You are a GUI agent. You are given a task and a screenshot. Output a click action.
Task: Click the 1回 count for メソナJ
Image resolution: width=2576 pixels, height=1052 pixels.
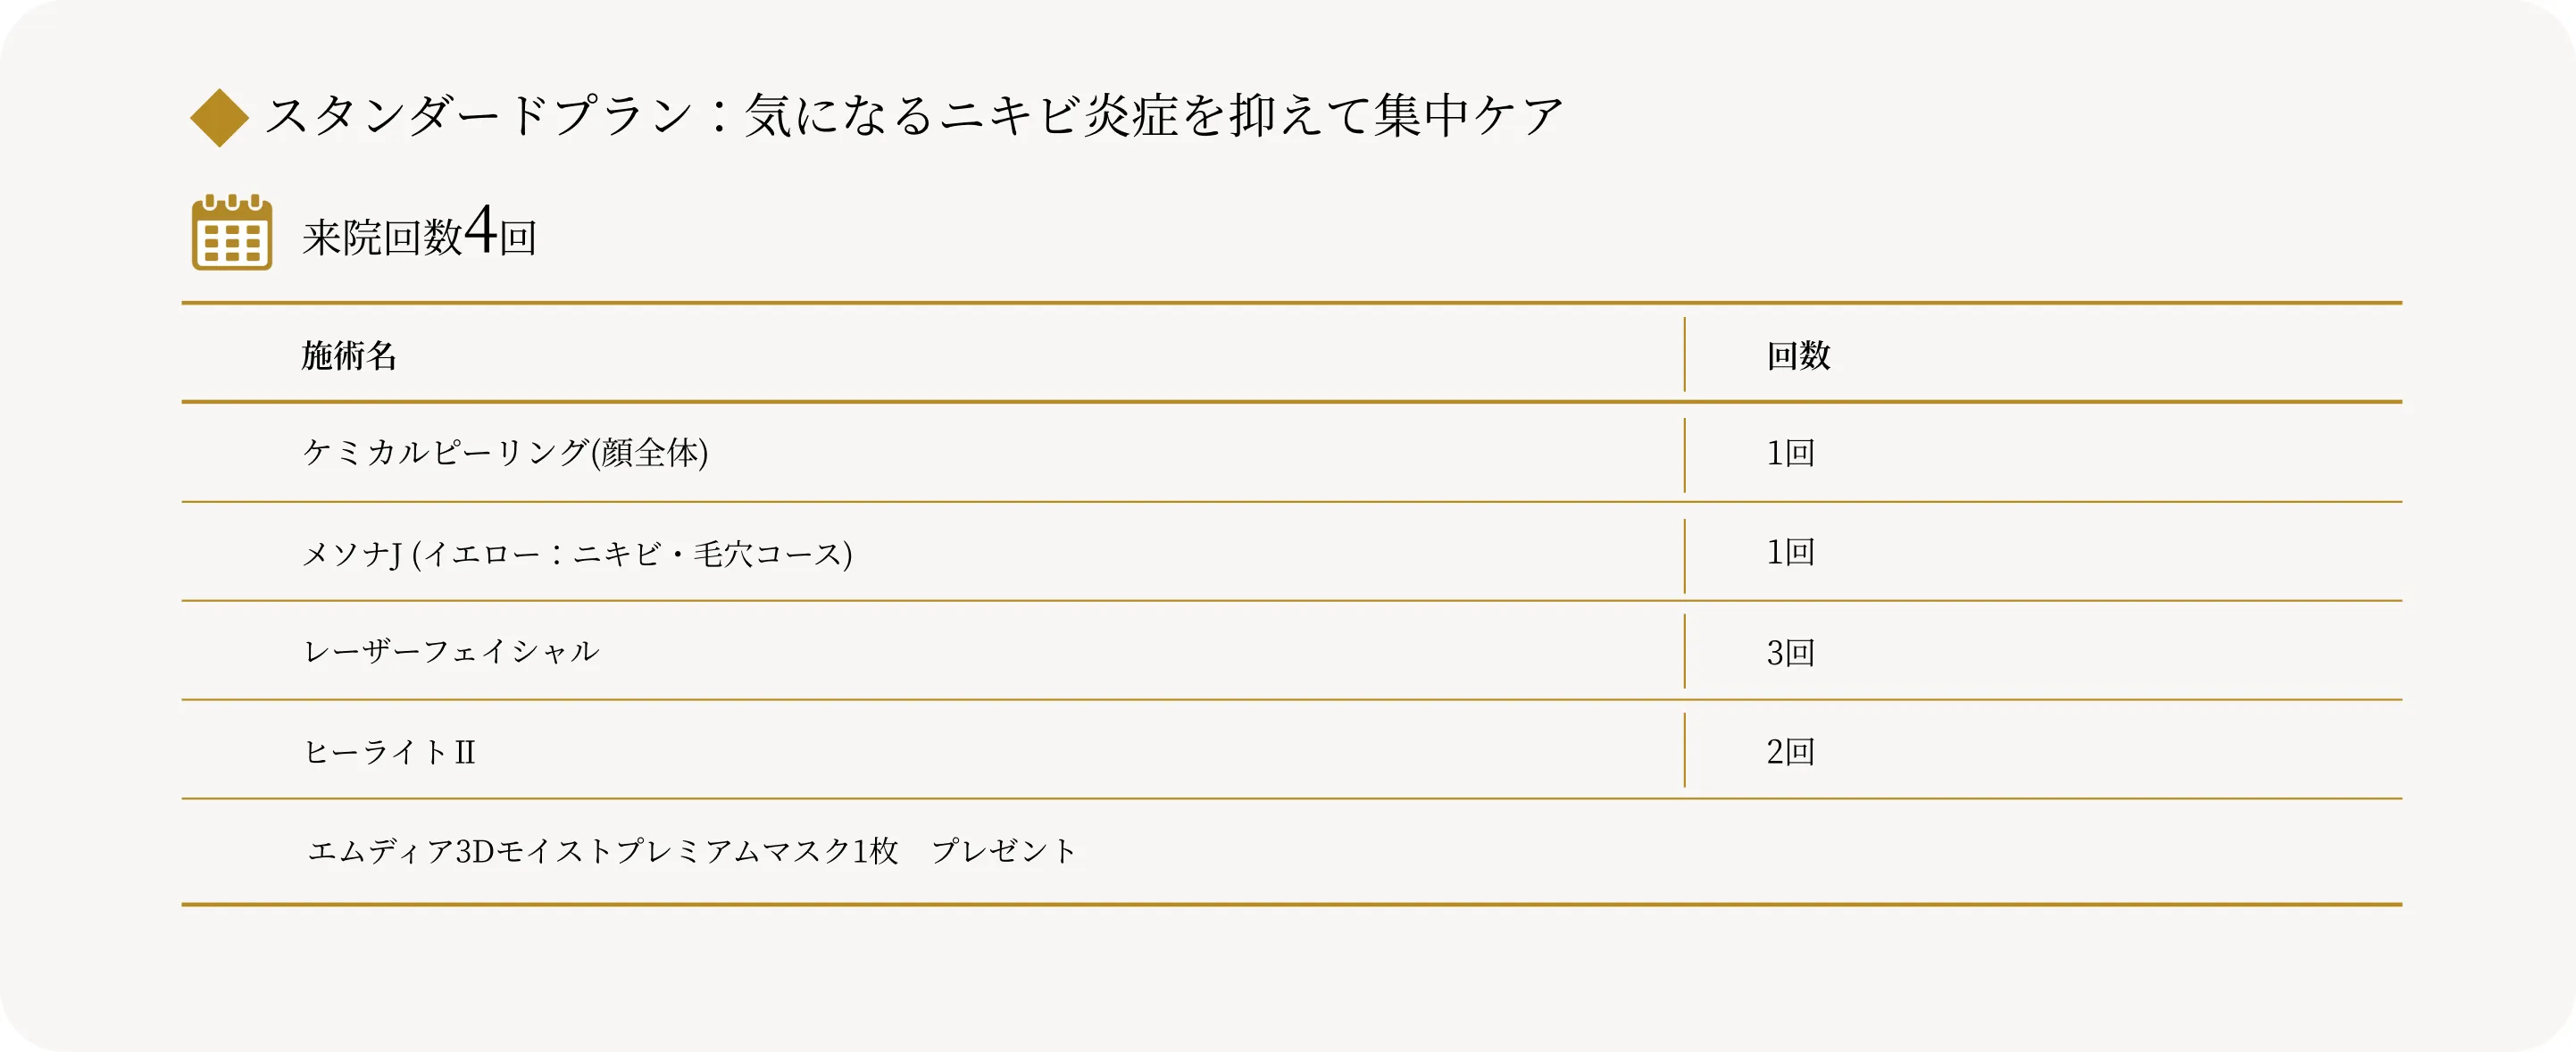(x=1790, y=552)
